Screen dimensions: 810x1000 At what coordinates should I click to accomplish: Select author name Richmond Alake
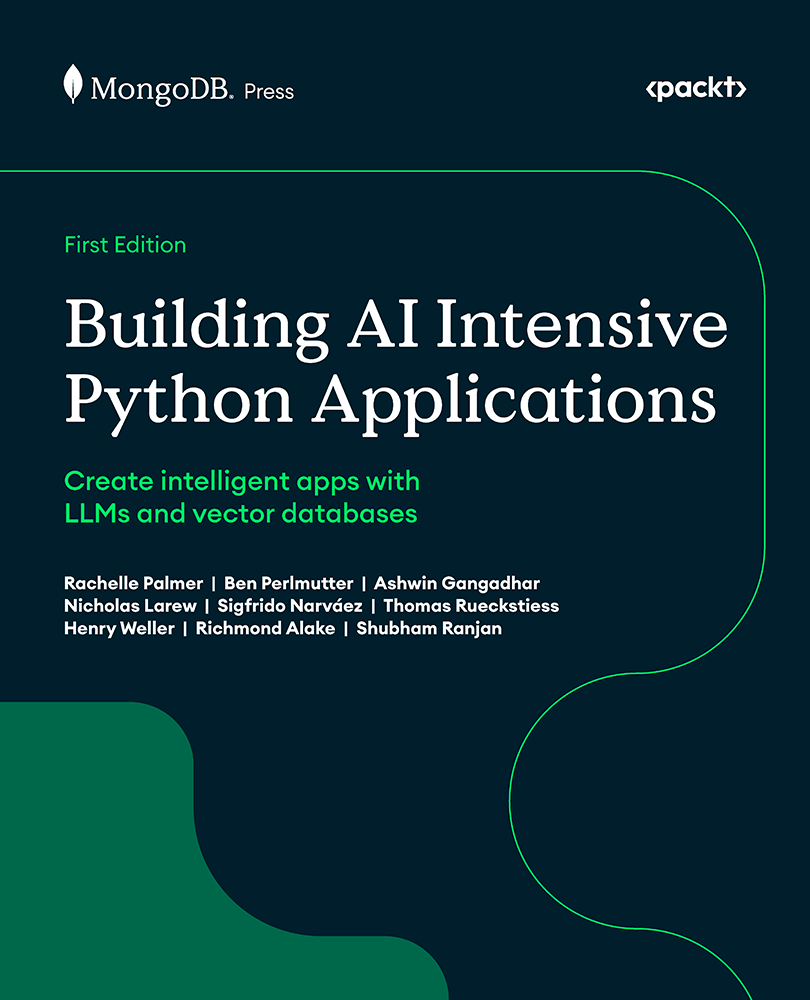coord(263,629)
